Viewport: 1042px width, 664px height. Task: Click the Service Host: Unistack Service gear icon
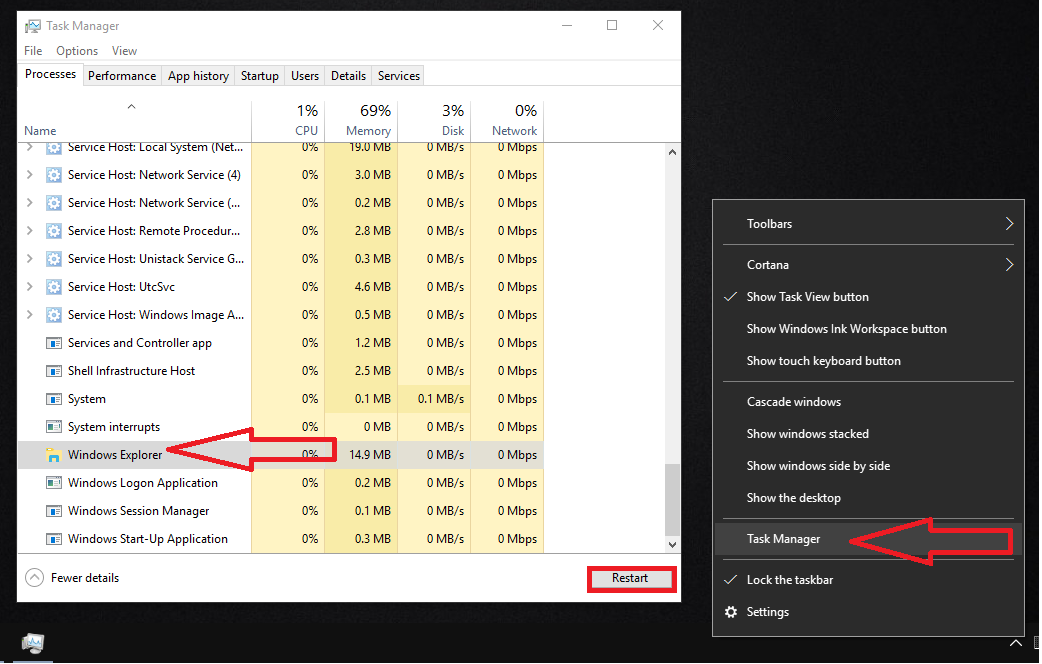(x=54, y=259)
